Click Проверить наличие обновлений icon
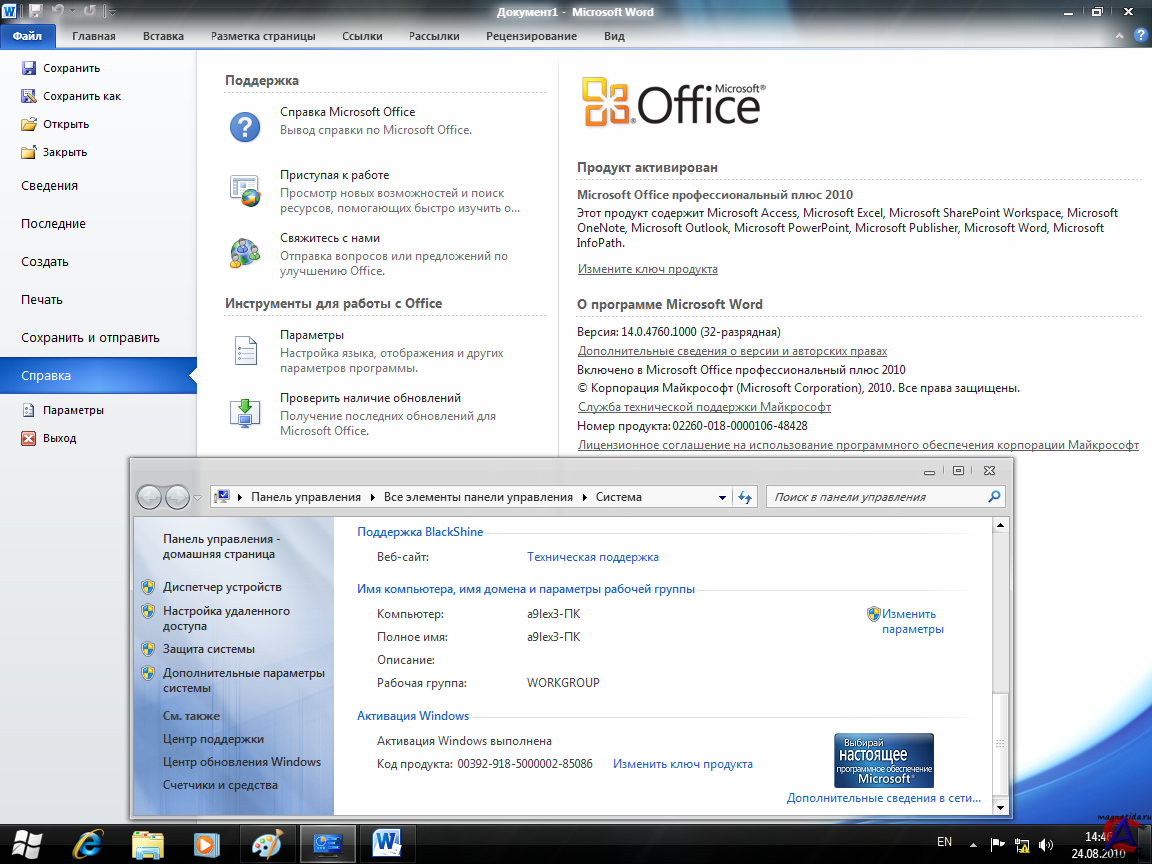Image resolution: width=1152 pixels, height=864 pixels. click(x=245, y=412)
